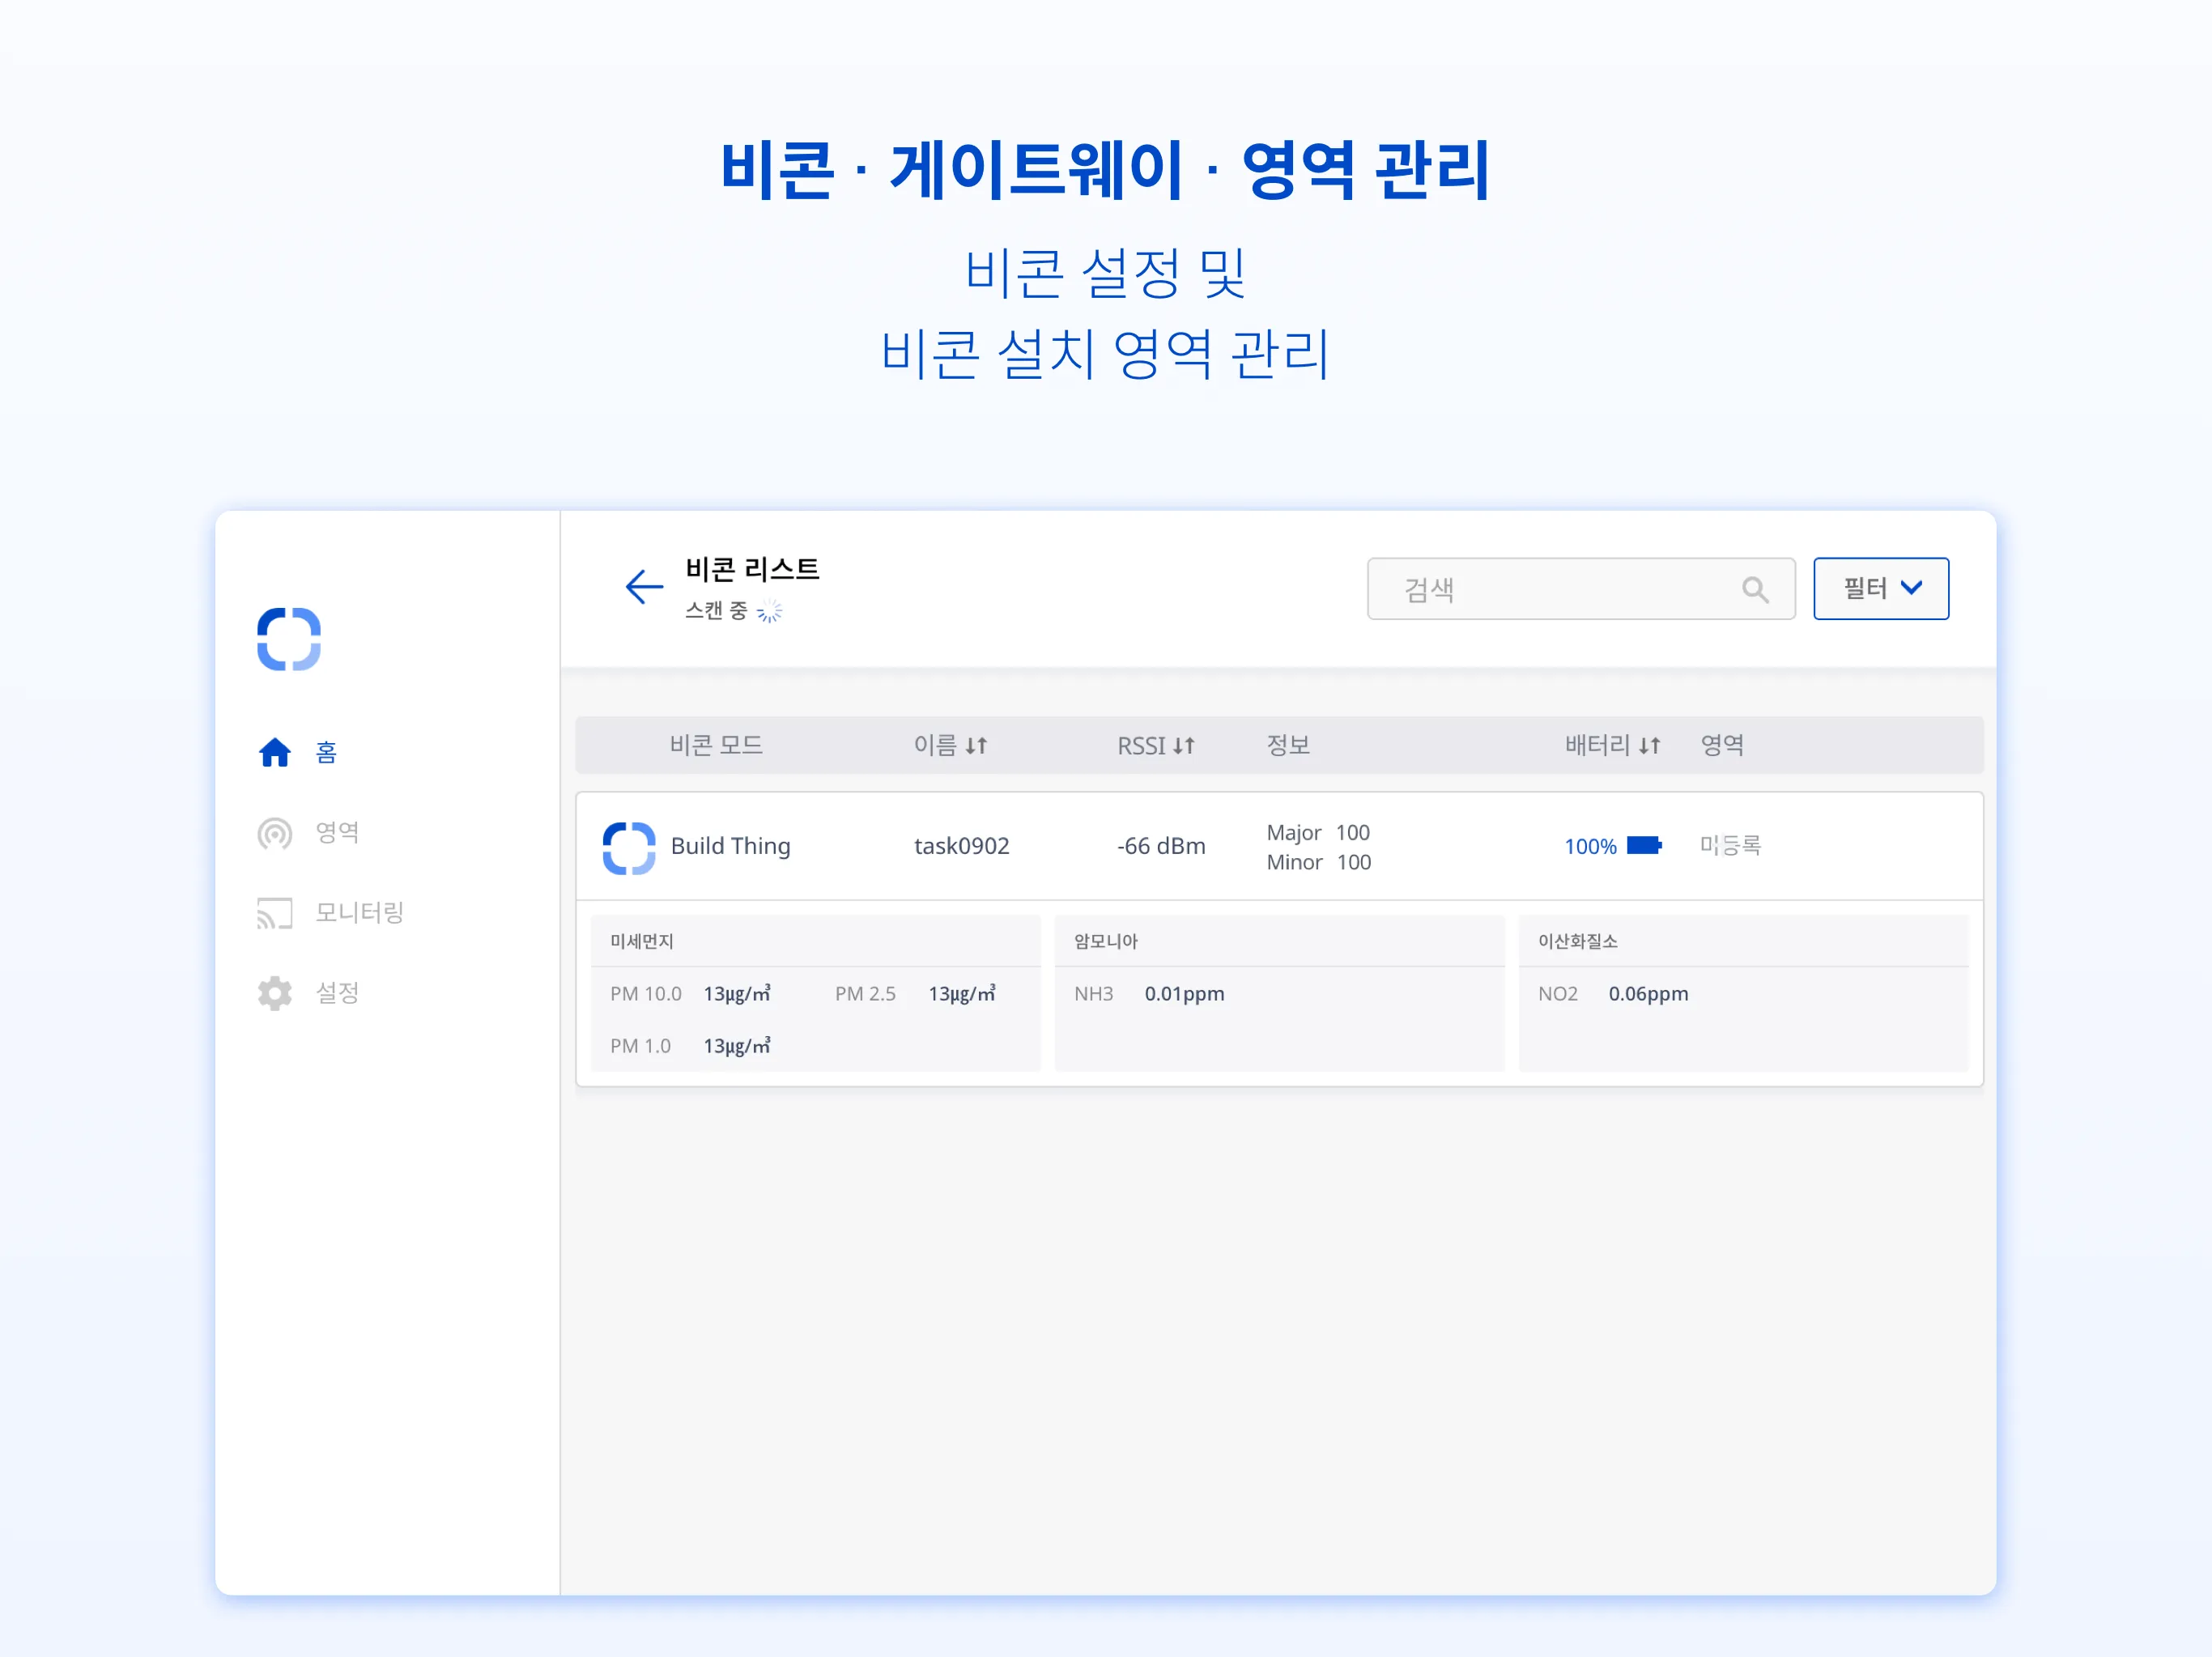Click the 비콘 리스트 page title

click(x=752, y=569)
